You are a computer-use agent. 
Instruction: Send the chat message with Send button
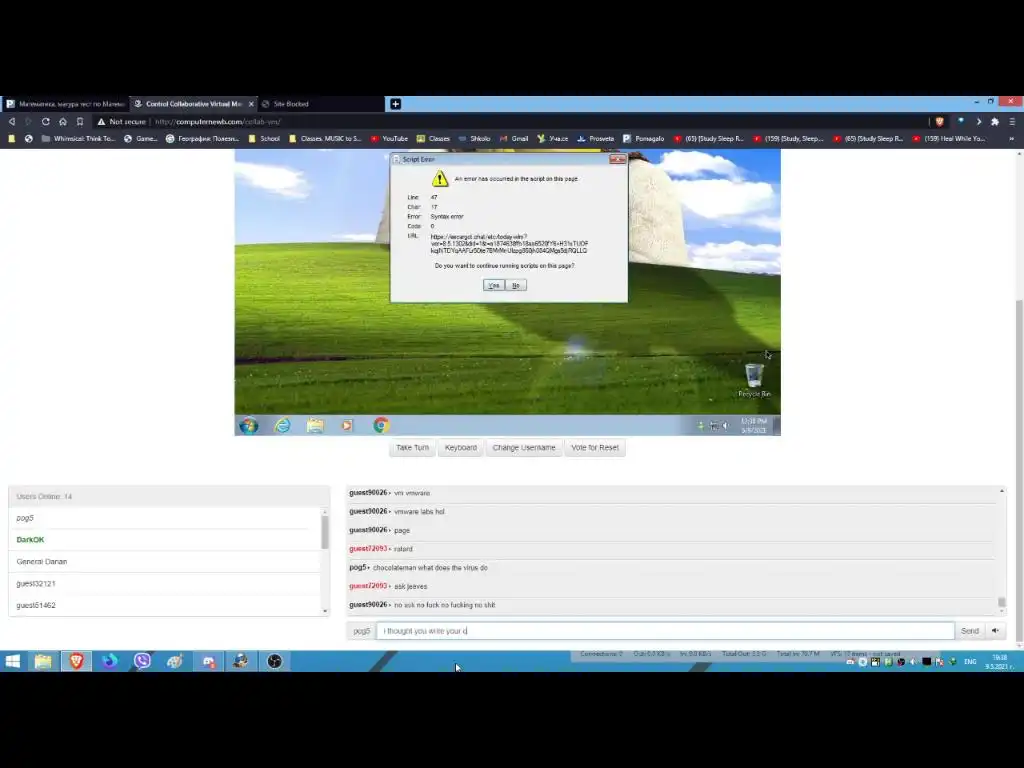[x=970, y=631]
